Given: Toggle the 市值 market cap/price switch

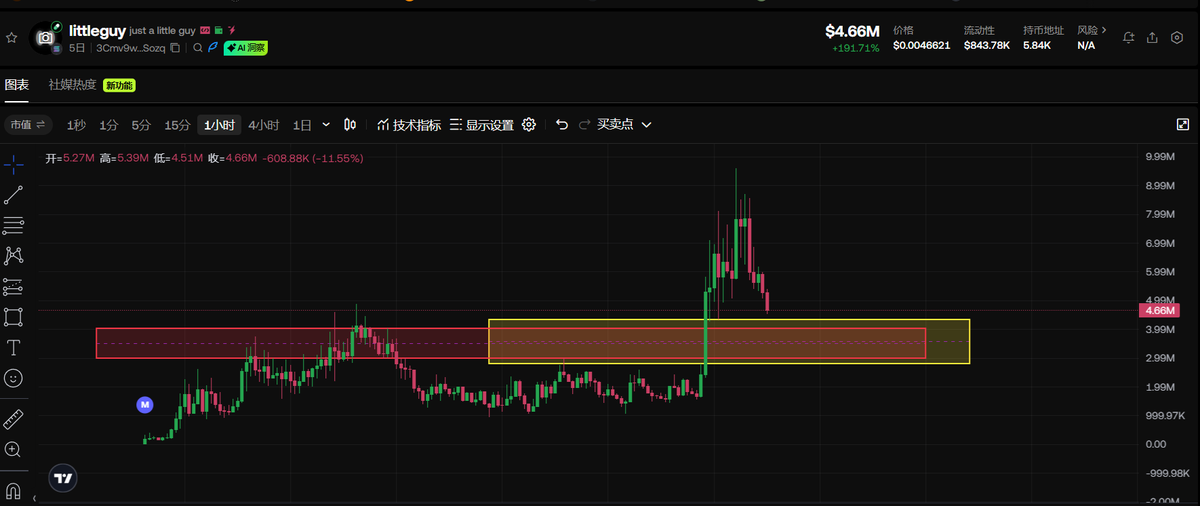Looking at the screenshot, I should (x=28, y=125).
